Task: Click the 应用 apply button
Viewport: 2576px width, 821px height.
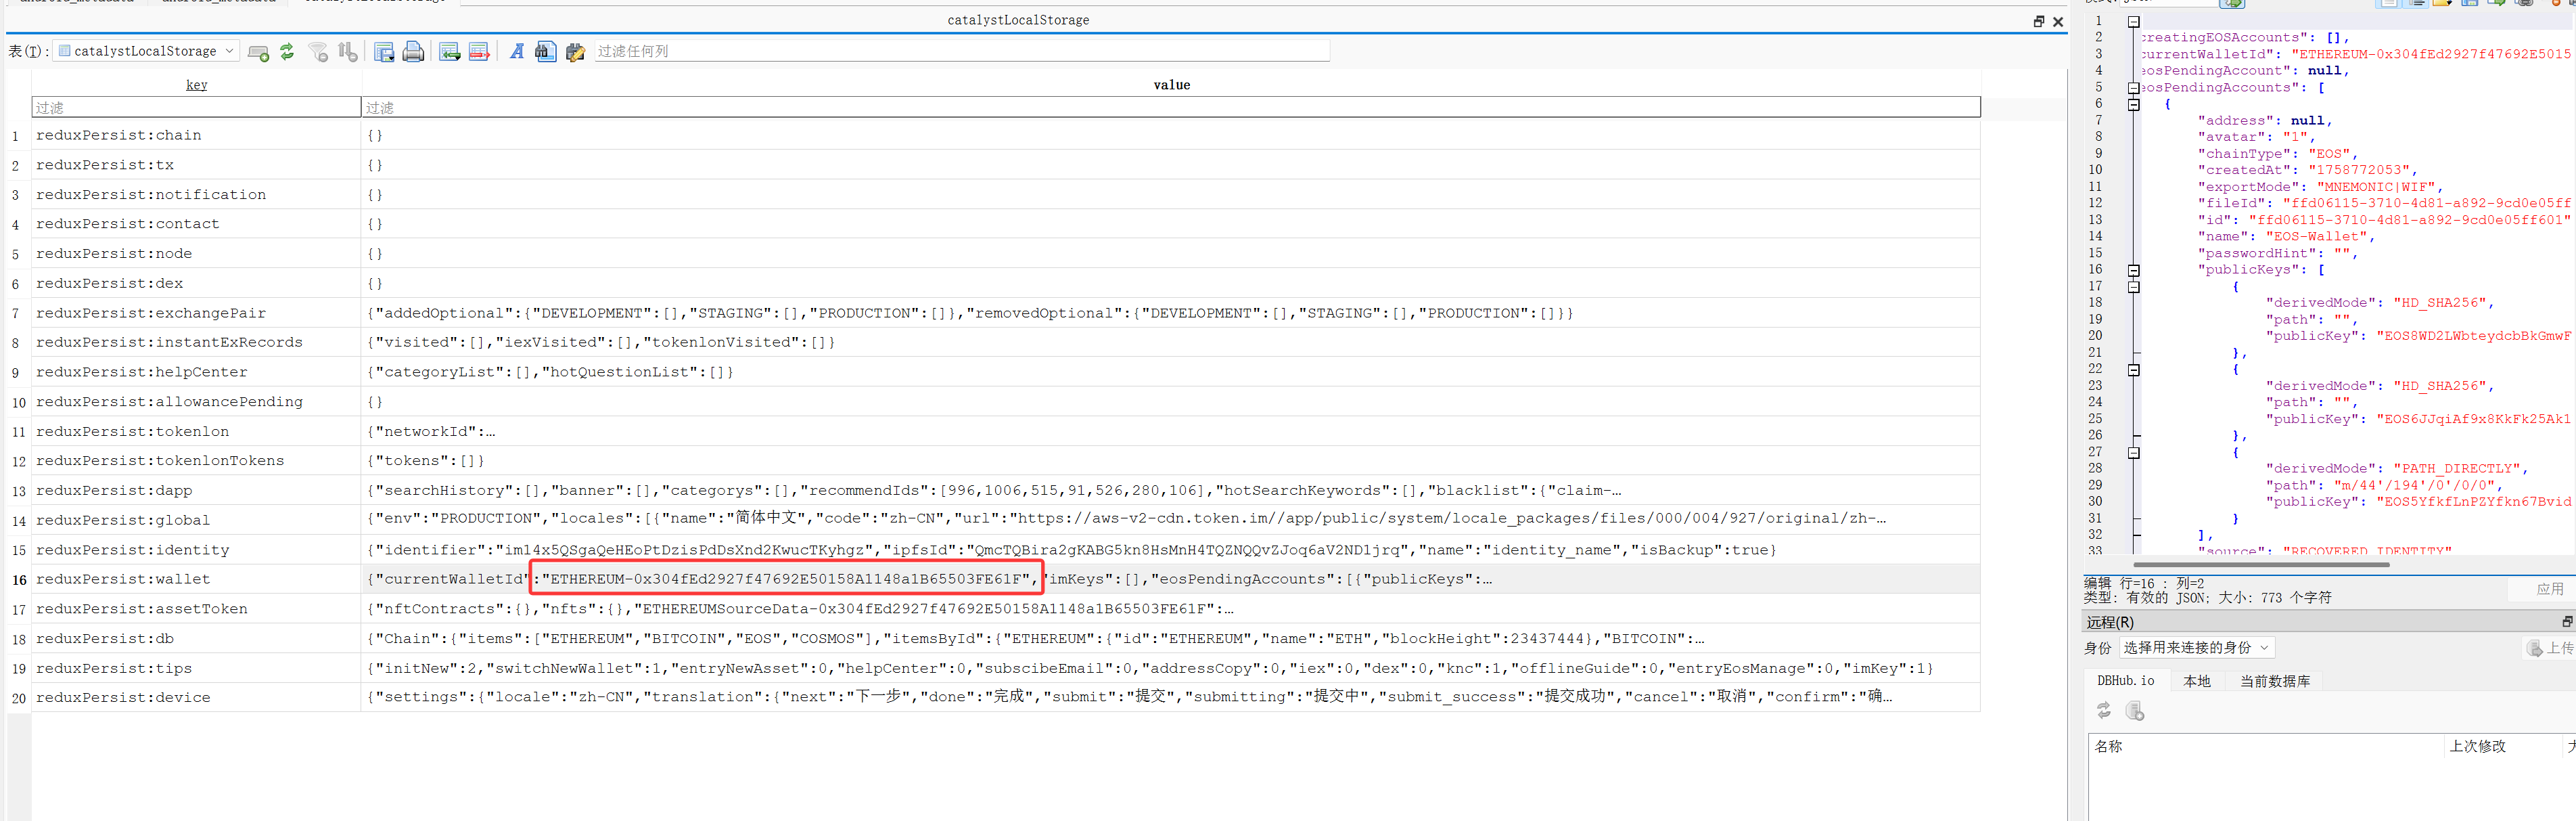Action: point(2549,589)
